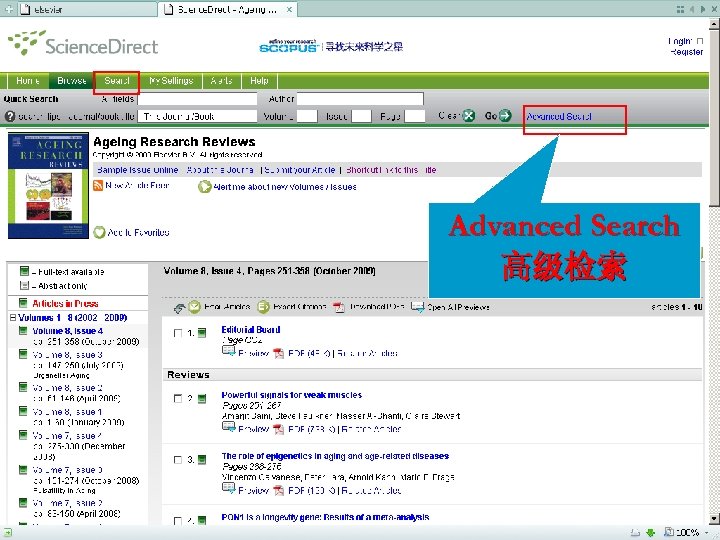720x540 pixels.
Task: Open the Search menu tab
Action: [x=117, y=81]
